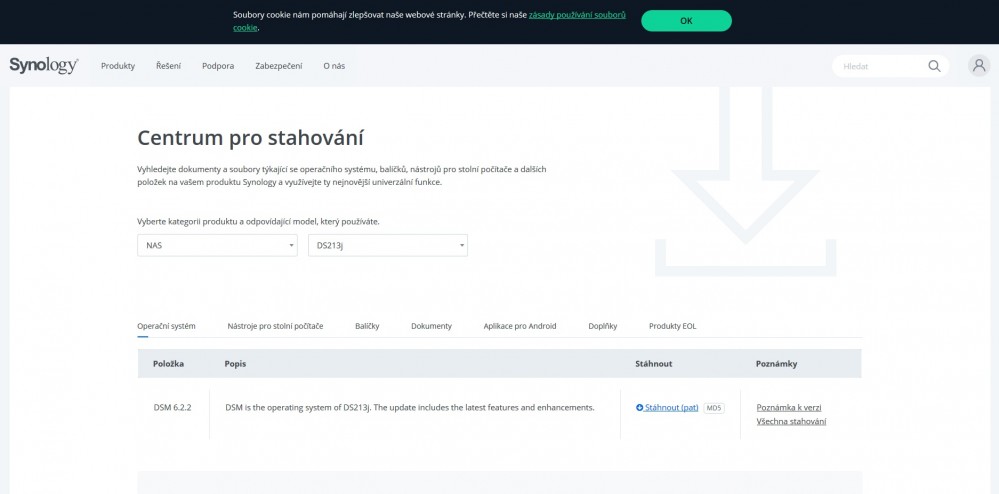Open the user account profile icon
This screenshot has width=999, height=494.
[979, 65]
